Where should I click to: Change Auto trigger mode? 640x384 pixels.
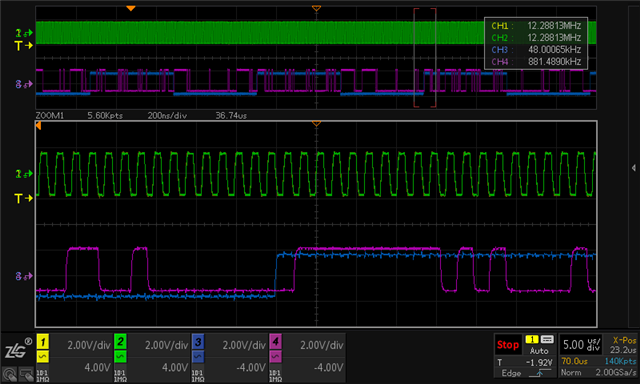[539, 351]
